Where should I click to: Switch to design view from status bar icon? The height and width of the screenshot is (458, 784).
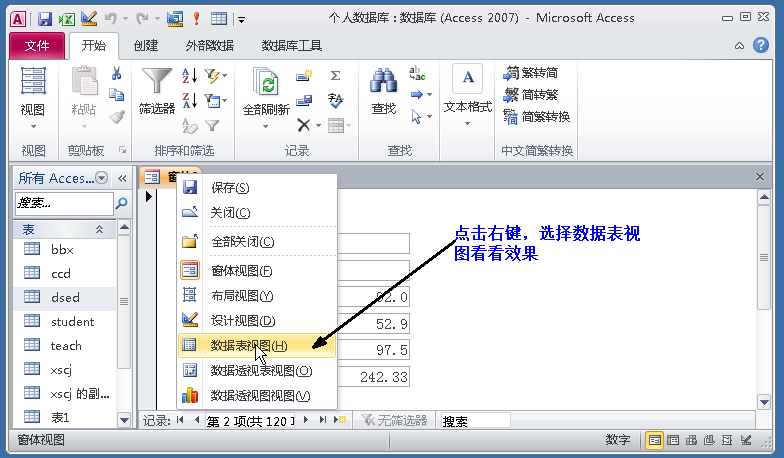coord(746,440)
